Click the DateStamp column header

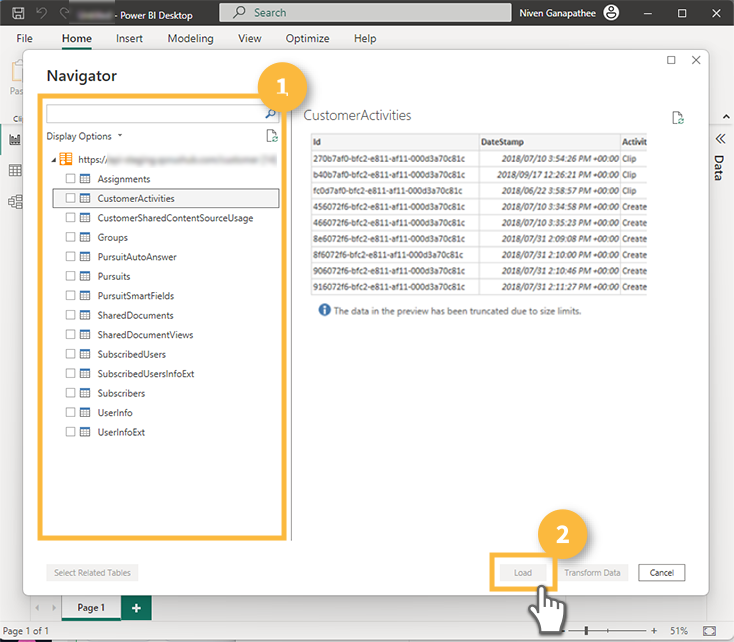pyautogui.click(x=550, y=141)
